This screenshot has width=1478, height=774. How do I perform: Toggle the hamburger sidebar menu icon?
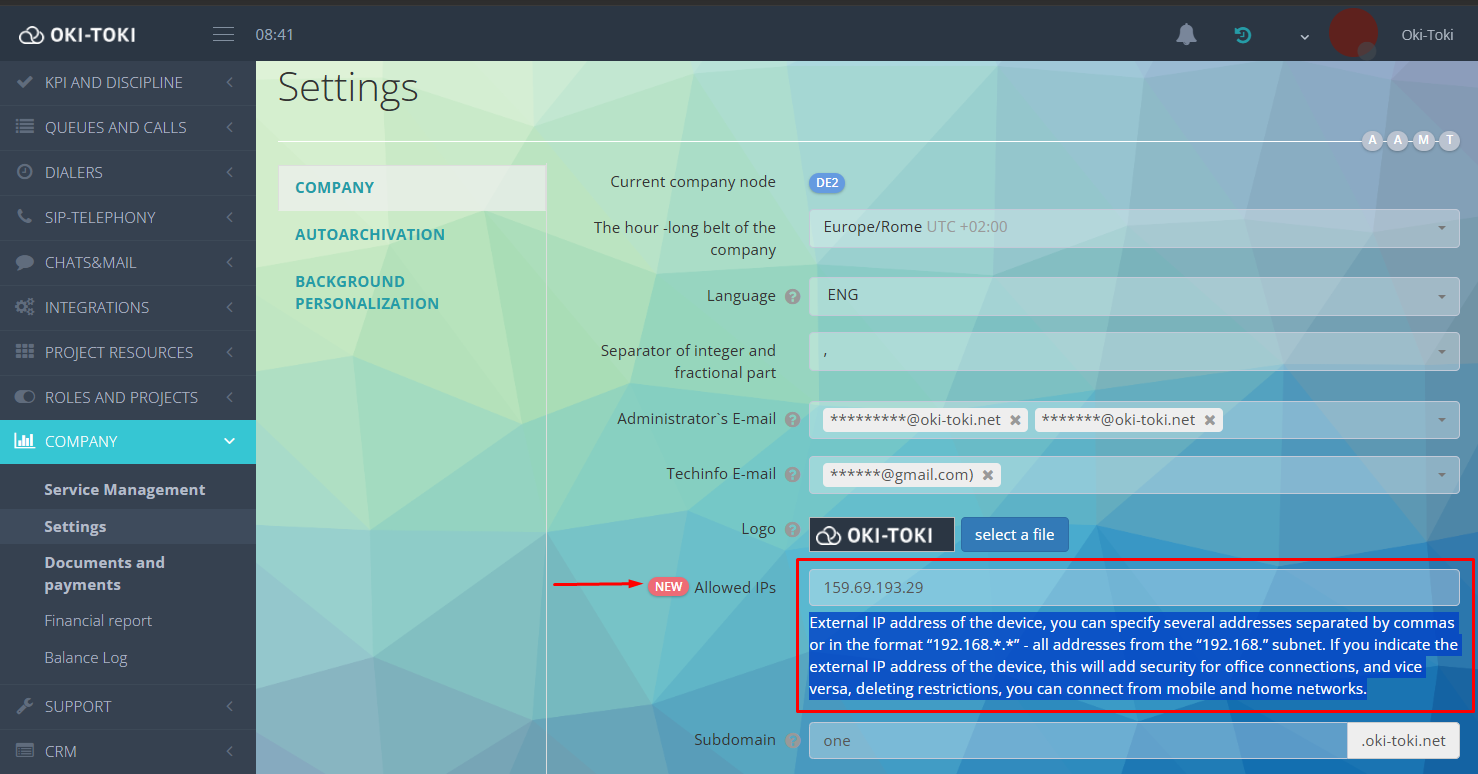coord(223,35)
